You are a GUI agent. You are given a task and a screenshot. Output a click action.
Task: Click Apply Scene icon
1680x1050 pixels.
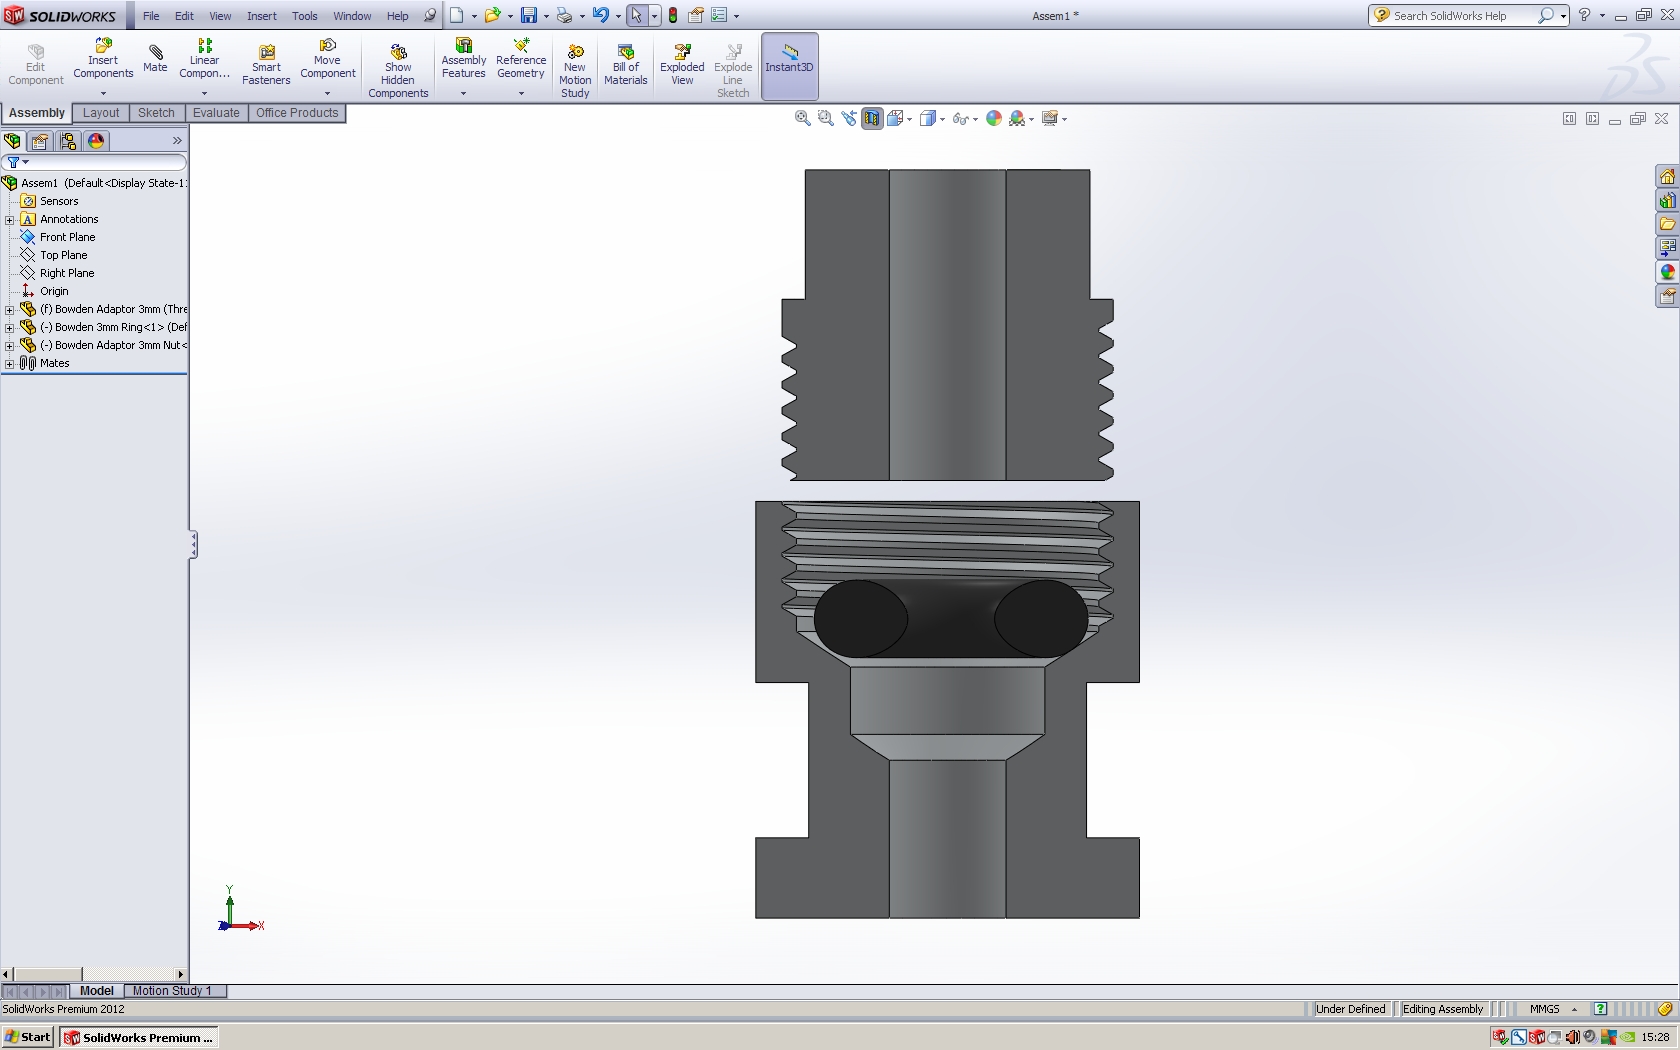tap(1017, 118)
